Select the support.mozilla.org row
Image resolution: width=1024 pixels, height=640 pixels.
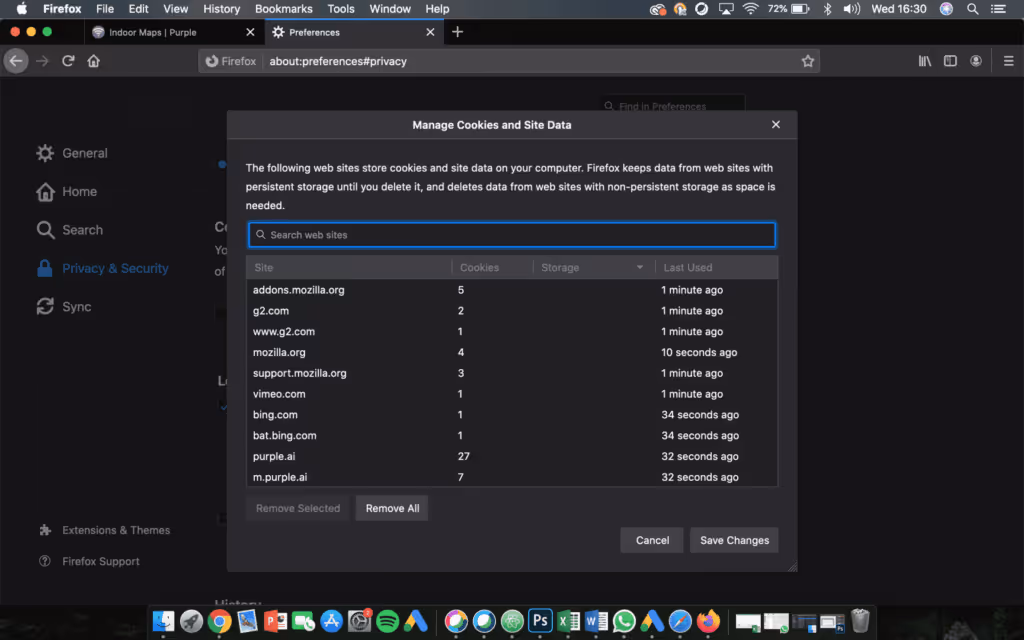[512, 373]
